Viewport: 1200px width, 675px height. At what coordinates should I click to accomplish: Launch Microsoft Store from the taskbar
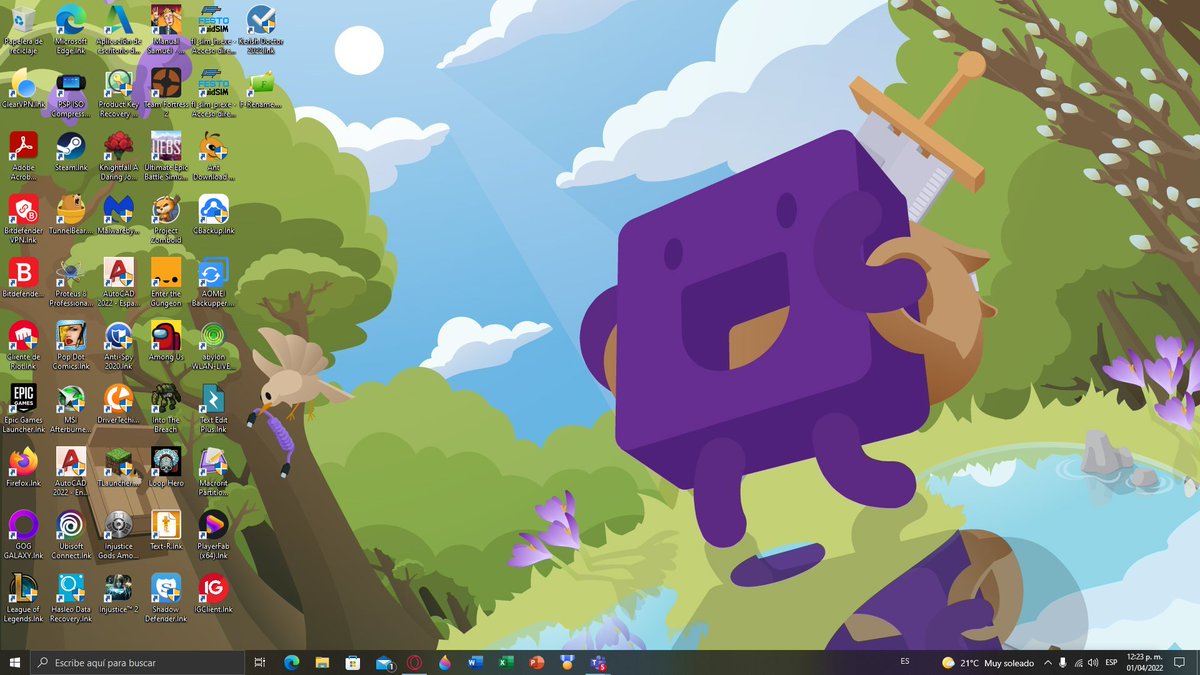353,662
